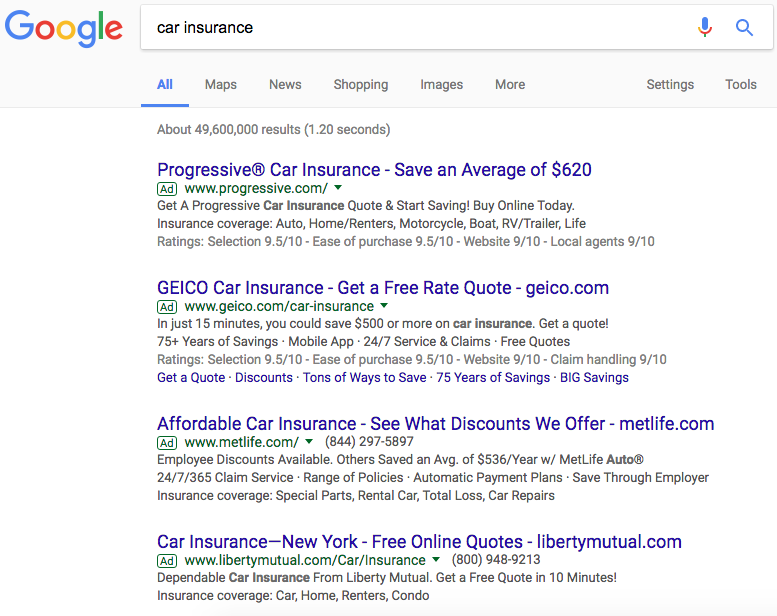Open the More search categories menu
This screenshot has width=777, height=616.
click(510, 85)
